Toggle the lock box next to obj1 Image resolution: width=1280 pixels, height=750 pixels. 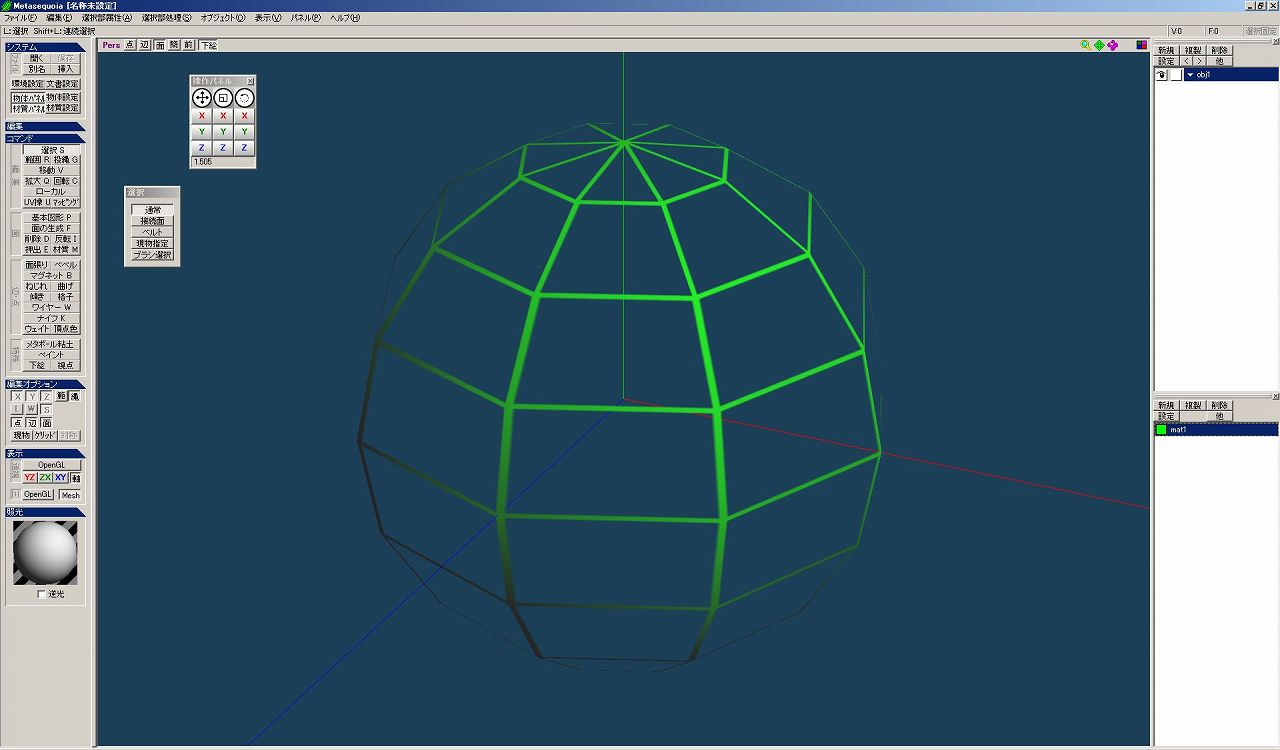click(1176, 75)
